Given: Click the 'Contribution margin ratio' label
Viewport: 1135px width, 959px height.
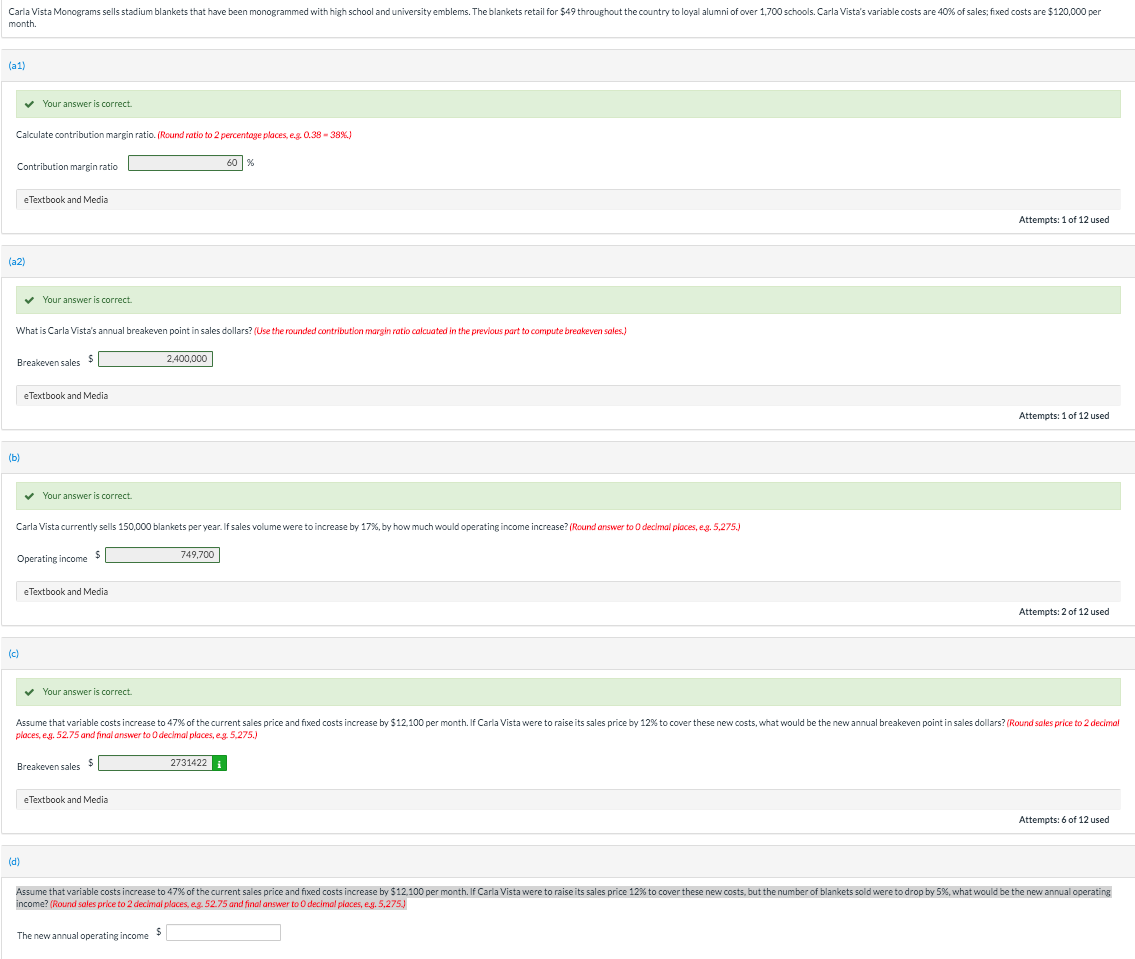Looking at the screenshot, I should pos(67,167).
